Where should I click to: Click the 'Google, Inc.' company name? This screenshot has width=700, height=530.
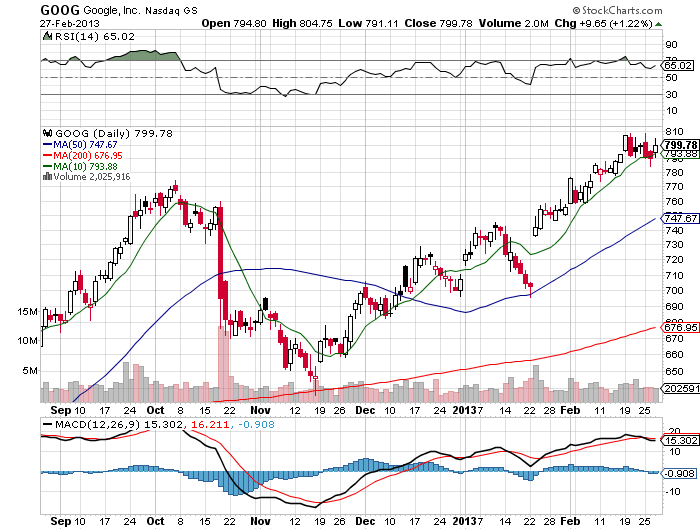tap(112, 10)
